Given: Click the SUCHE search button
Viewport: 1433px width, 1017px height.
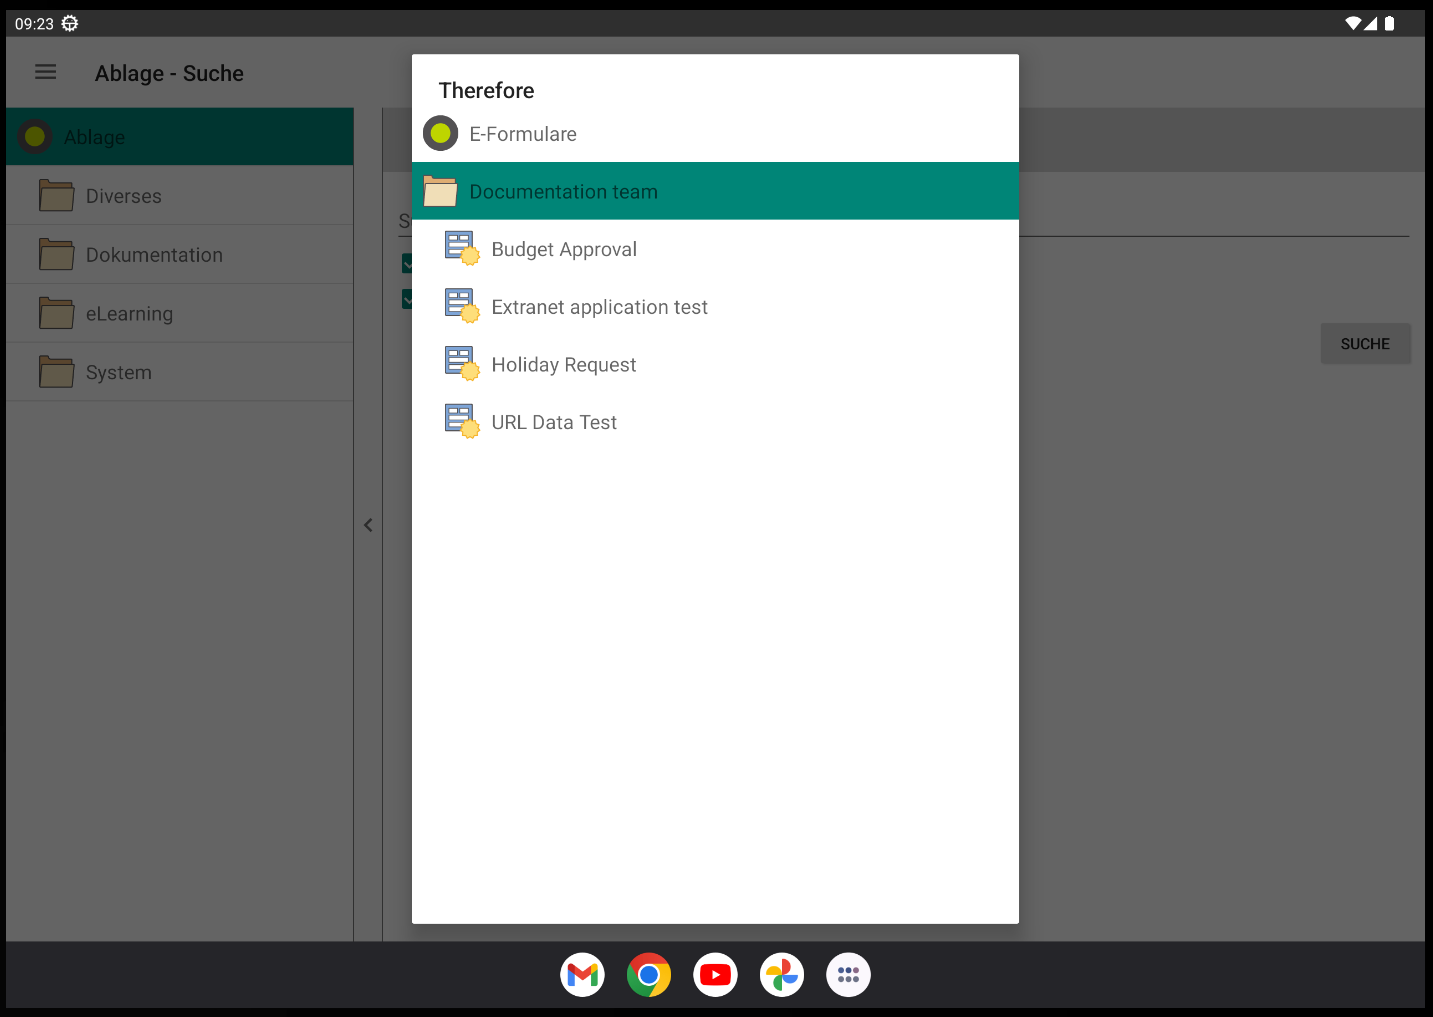Looking at the screenshot, I should (1365, 343).
